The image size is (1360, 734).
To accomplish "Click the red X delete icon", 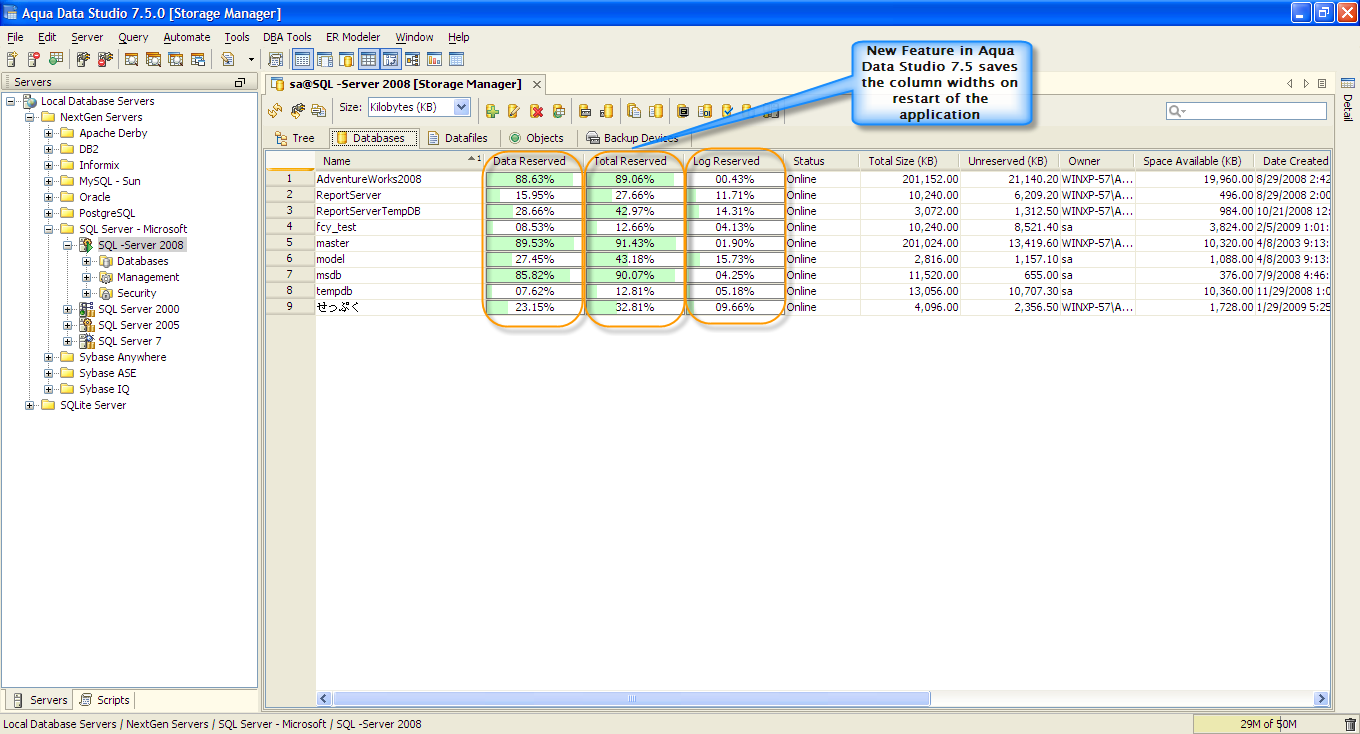I will coord(536,110).
